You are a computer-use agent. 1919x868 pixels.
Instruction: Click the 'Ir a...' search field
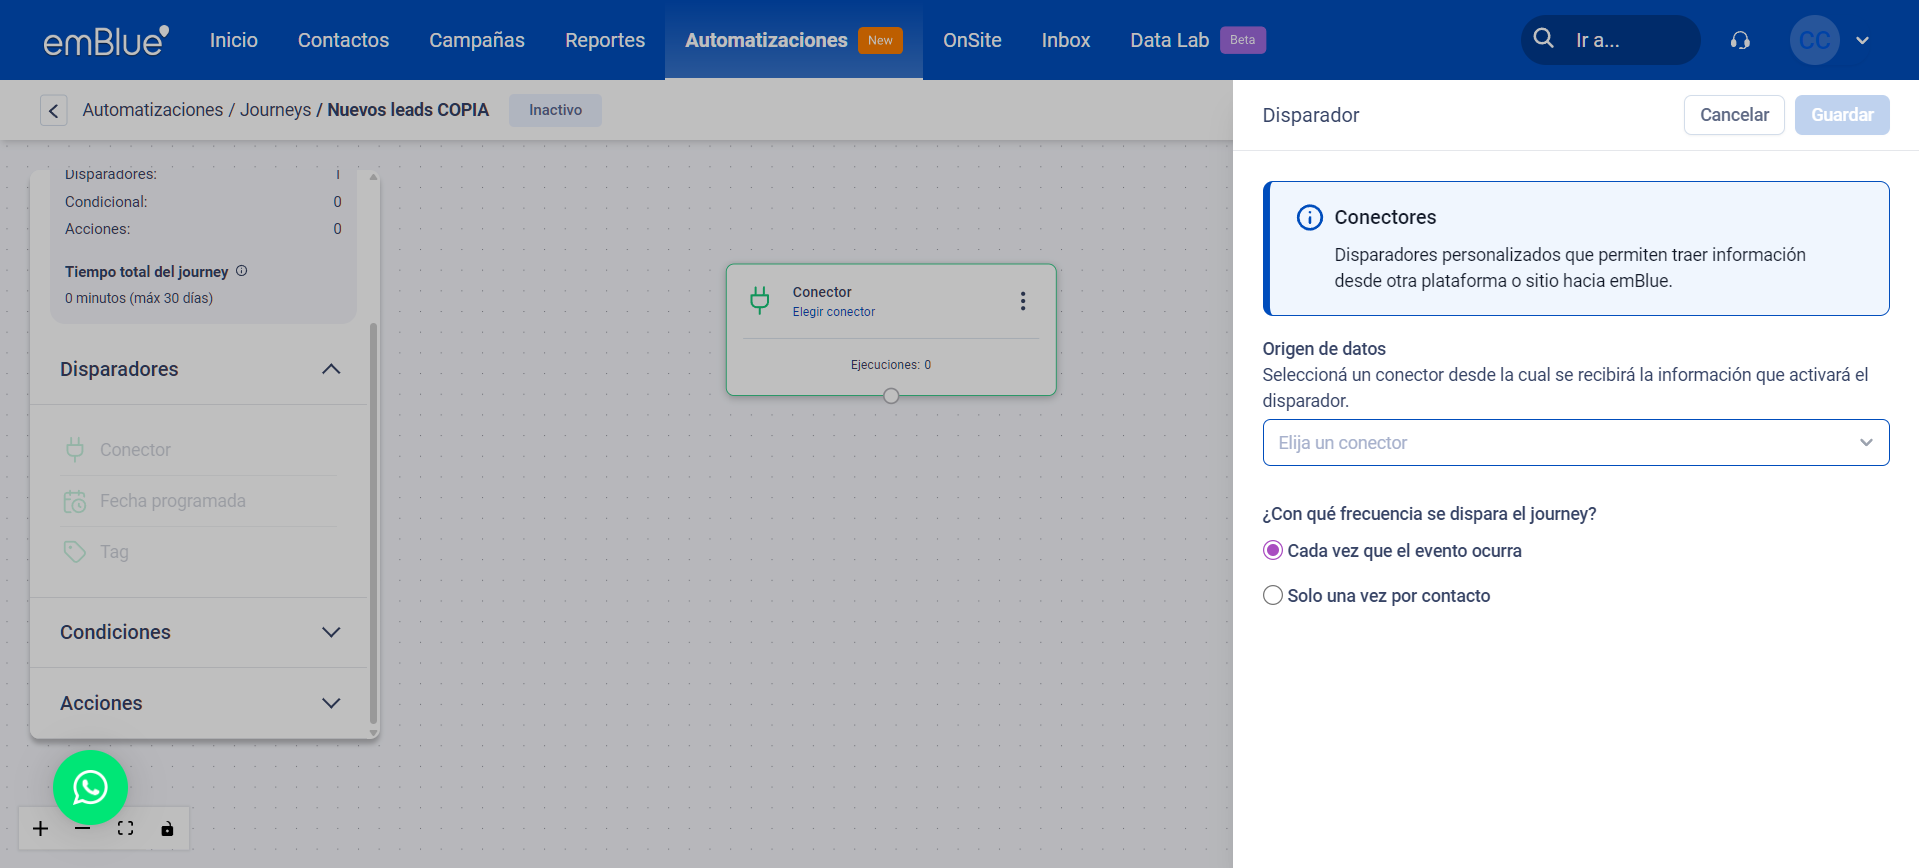(x=1625, y=40)
